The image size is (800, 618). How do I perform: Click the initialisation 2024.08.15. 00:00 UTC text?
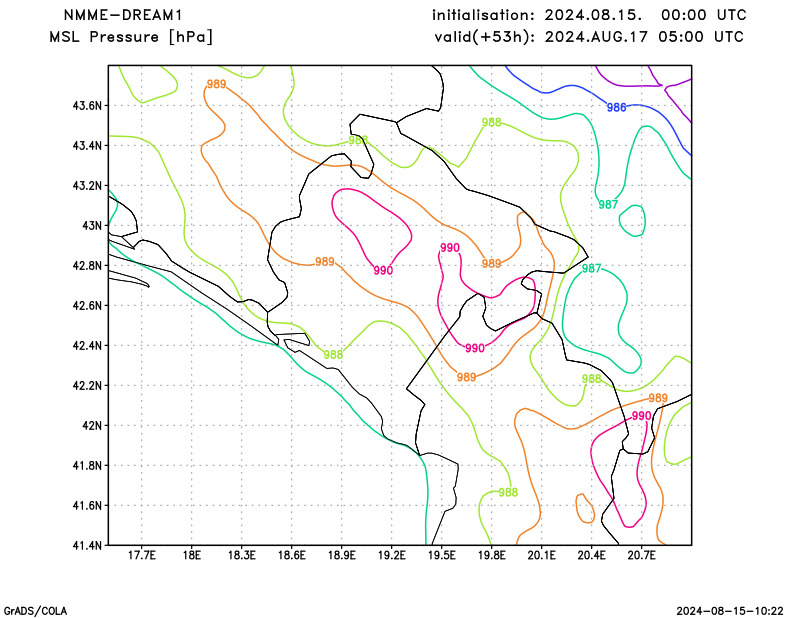pos(589,15)
